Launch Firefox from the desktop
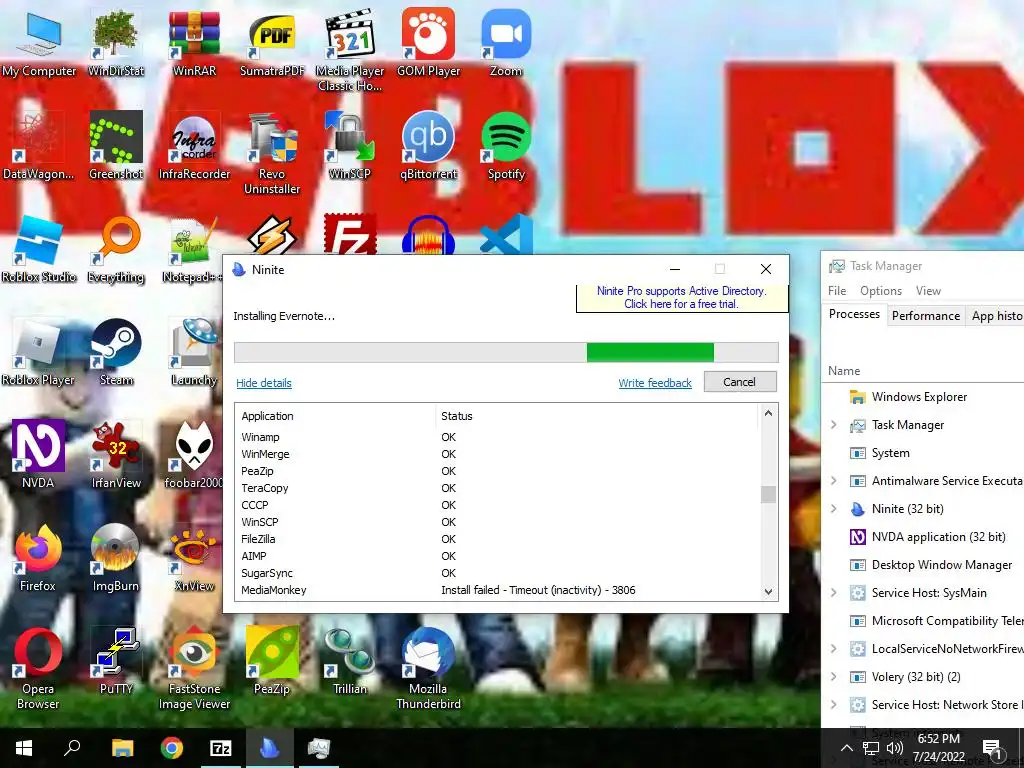The image size is (1024, 768). 38,558
